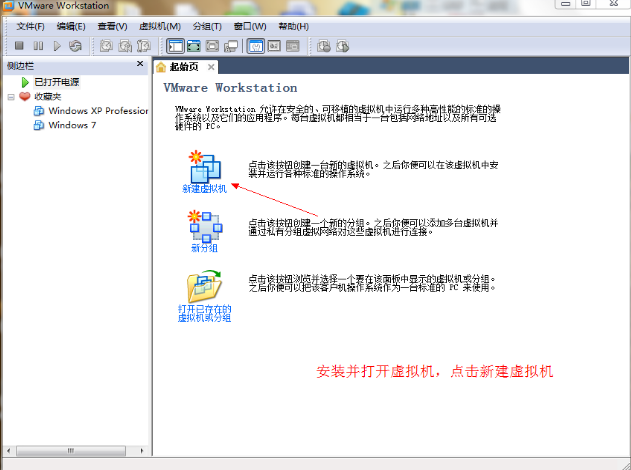Click the 新分组 large icon
The image size is (631, 470).
click(205, 226)
